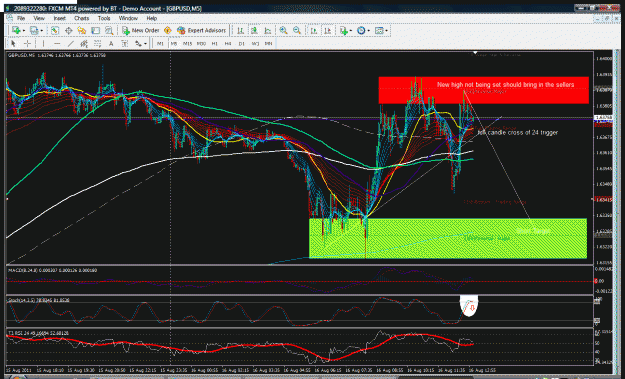Switch chart to line chart mode

click(x=268, y=30)
